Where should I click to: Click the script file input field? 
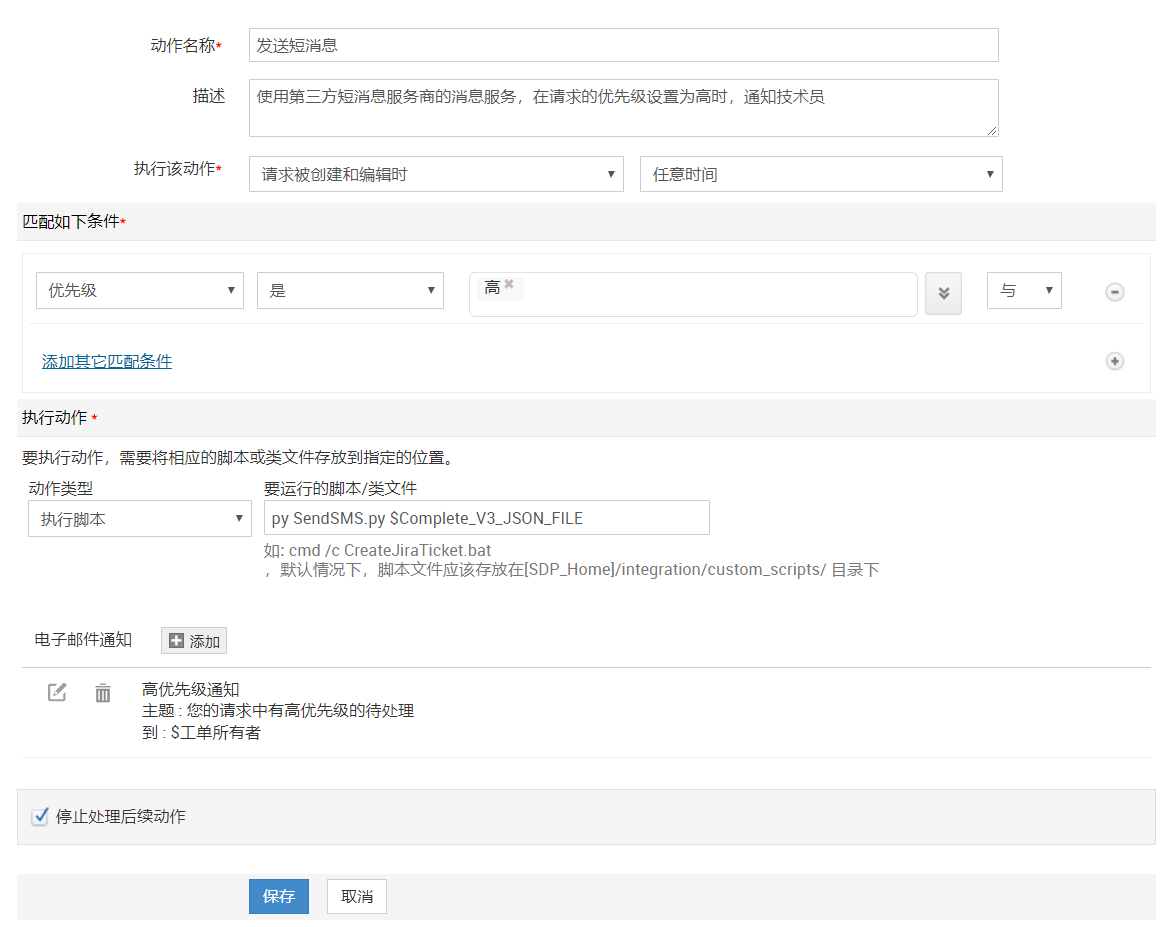click(x=486, y=518)
